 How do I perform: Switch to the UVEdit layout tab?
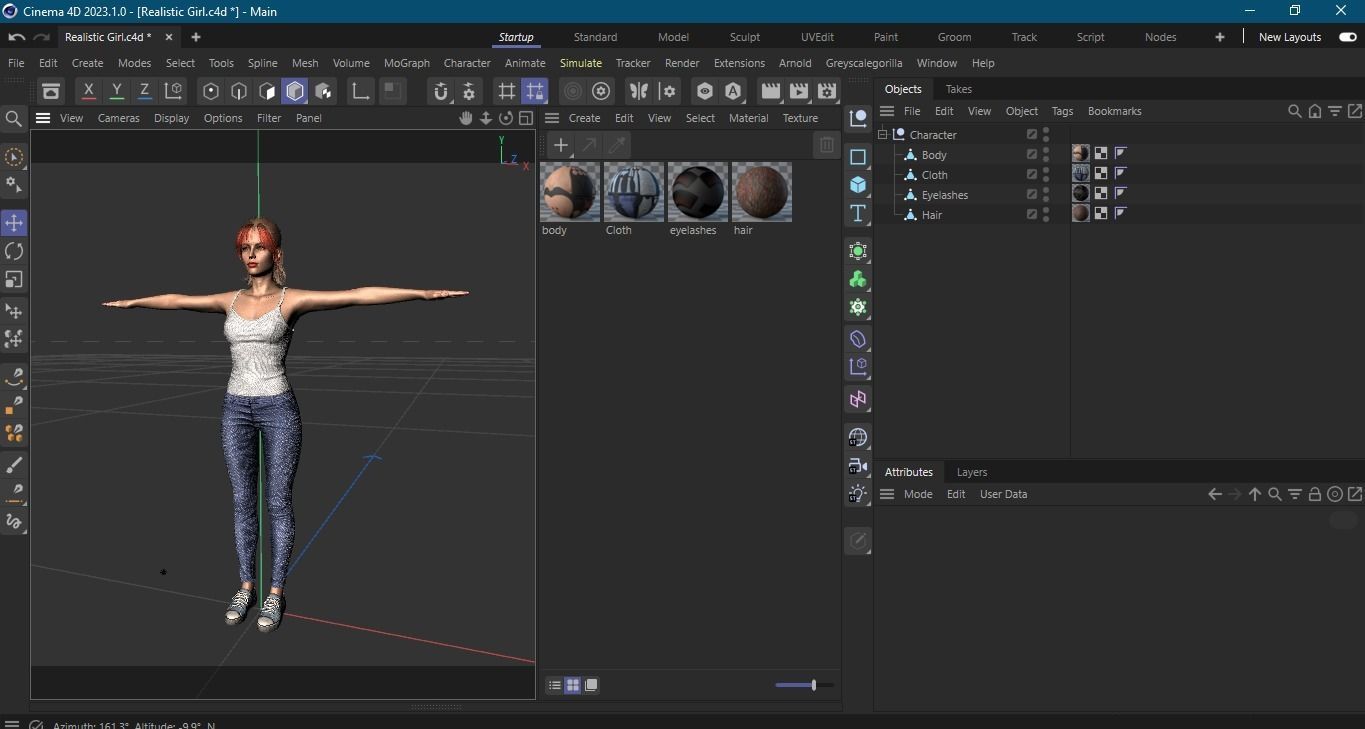817,37
